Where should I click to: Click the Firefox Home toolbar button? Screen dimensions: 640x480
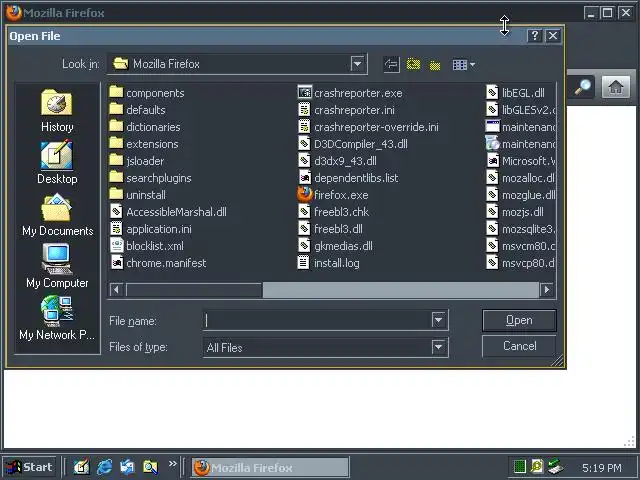pyautogui.click(x=616, y=87)
